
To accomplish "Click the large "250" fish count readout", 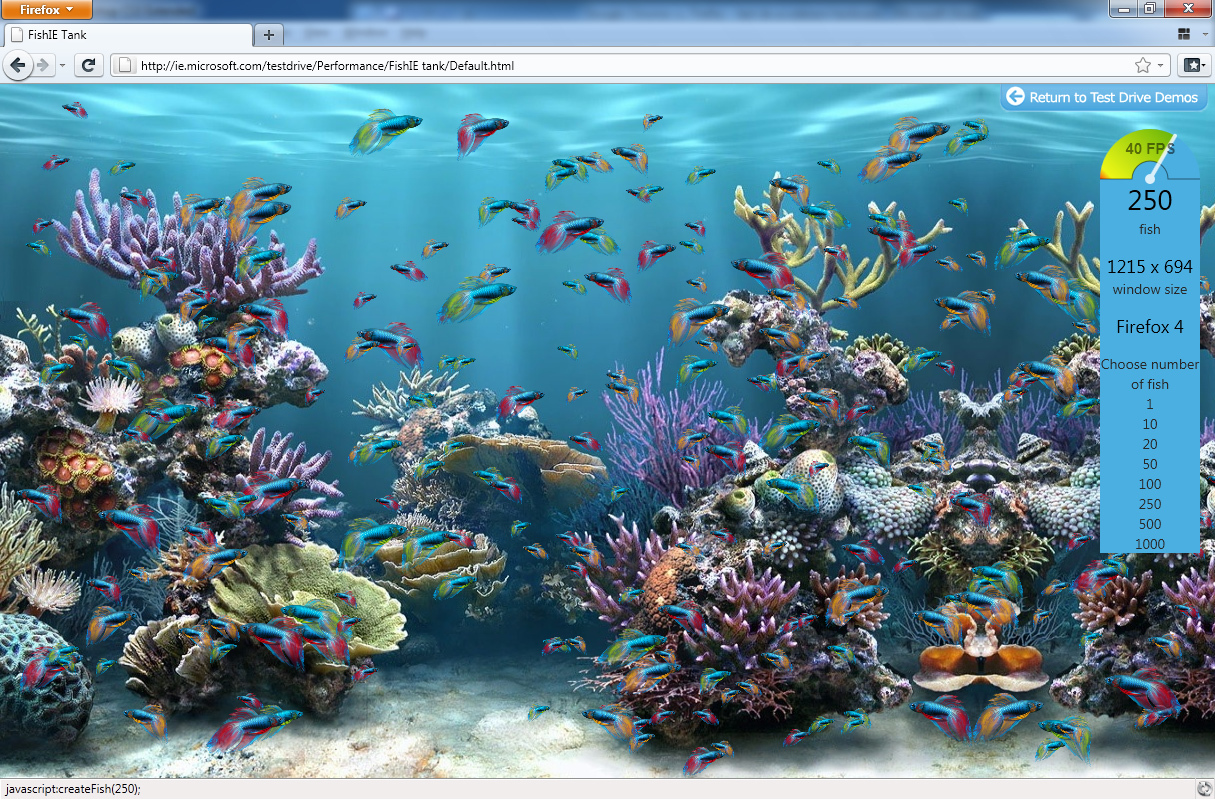I will click(1150, 200).
